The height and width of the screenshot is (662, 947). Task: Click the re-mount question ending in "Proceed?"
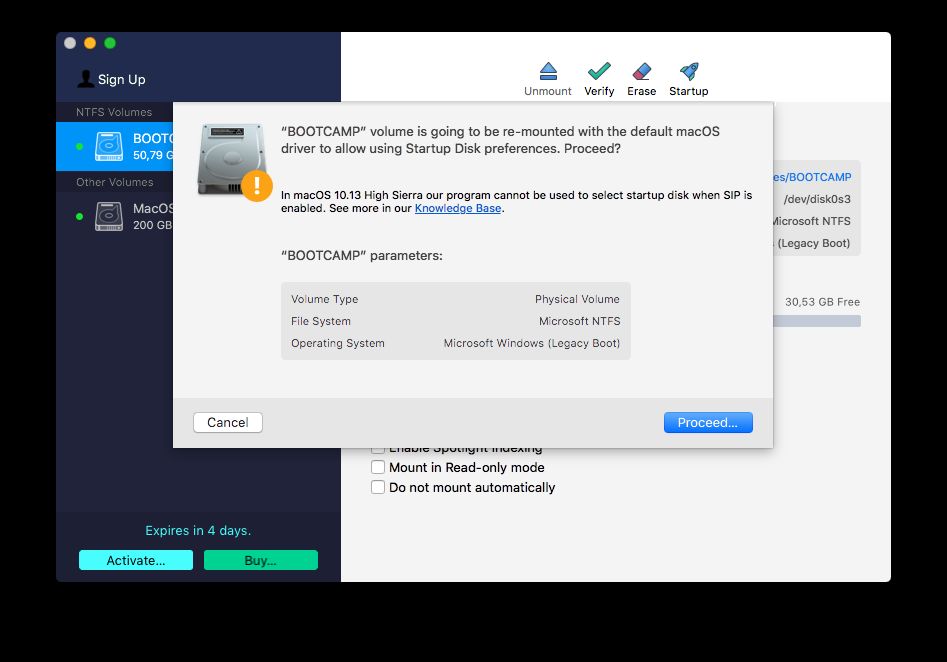point(500,140)
